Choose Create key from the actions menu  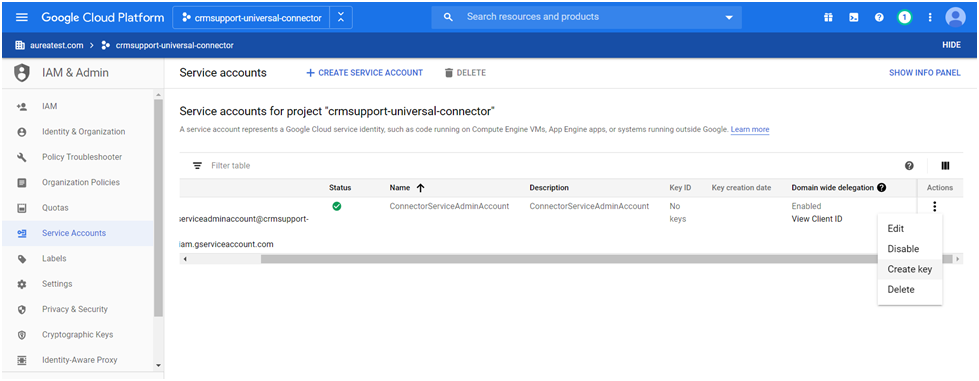pyautogui.click(x=910, y=269)
